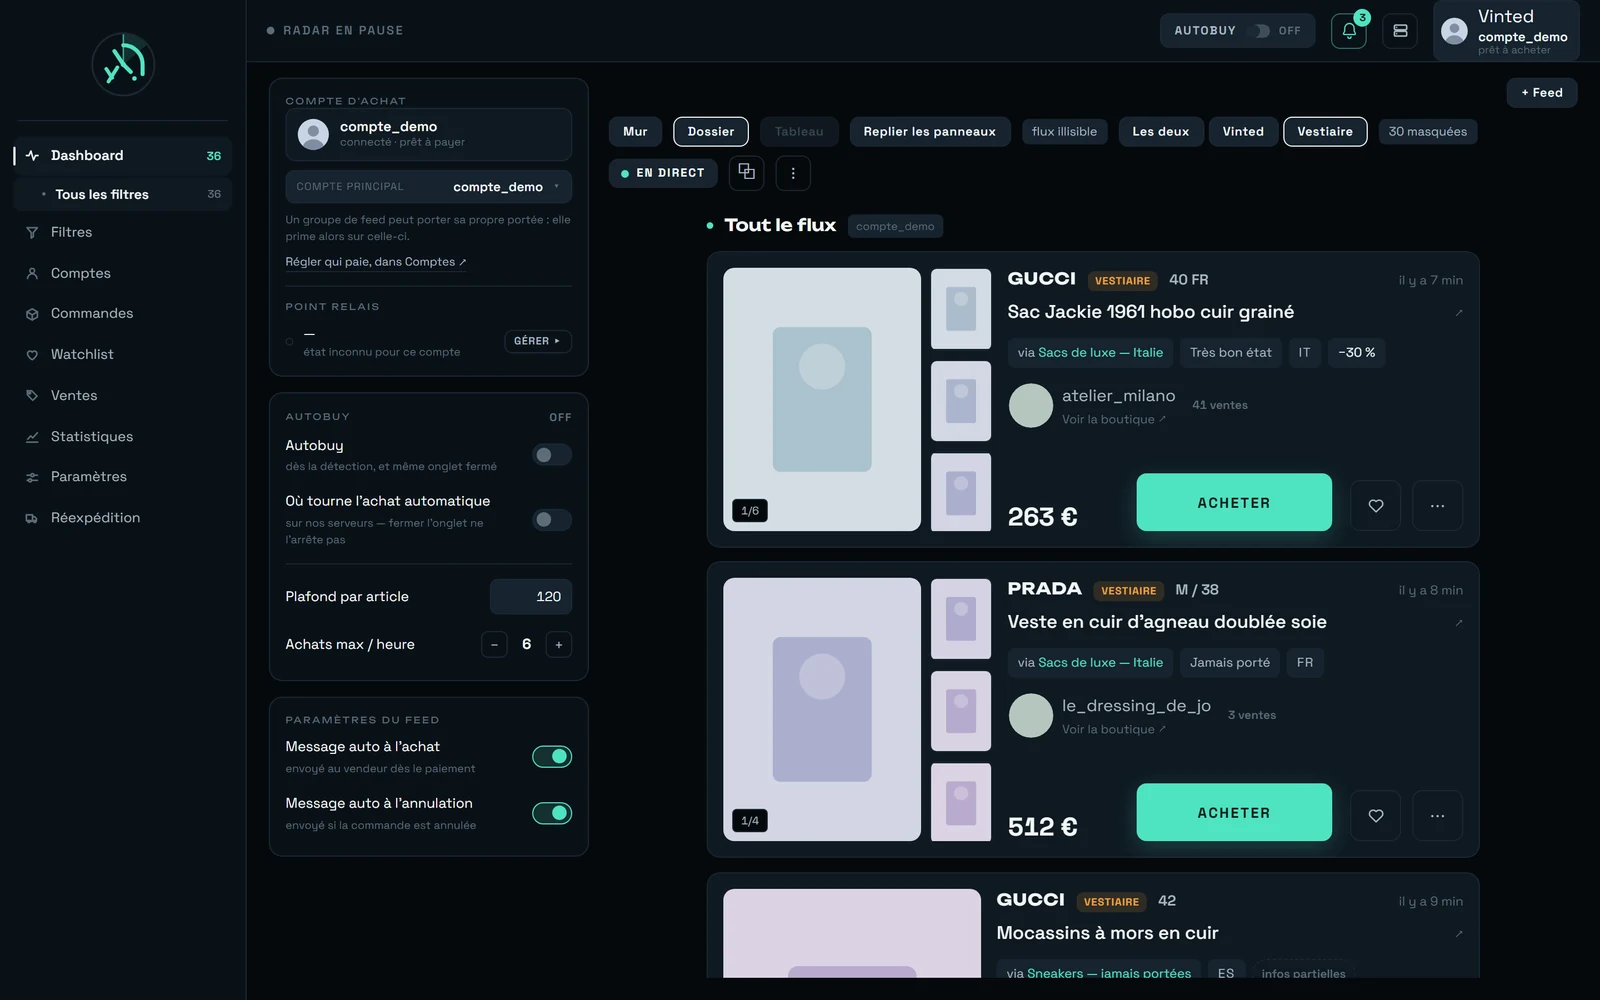Increase Achats max per hour
The image size is (1600, 1000).
[x=559, y=645]
